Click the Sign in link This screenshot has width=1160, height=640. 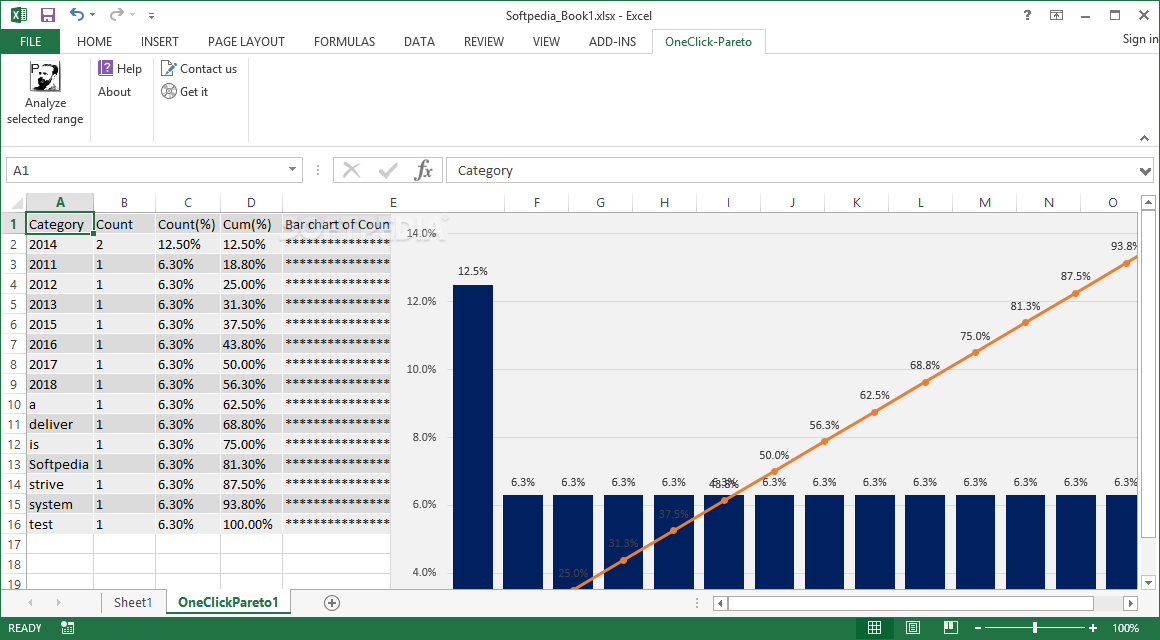(1141, 38)
